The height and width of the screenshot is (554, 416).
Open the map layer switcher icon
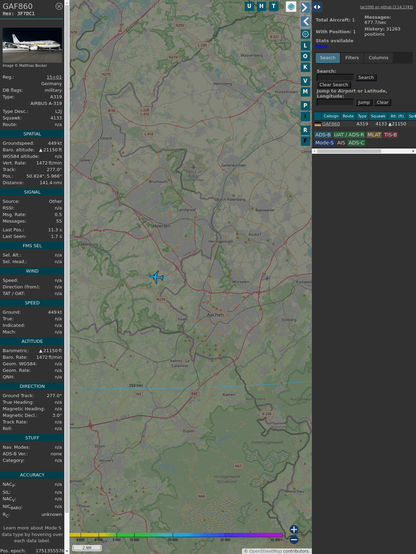(x=291, y=7)
